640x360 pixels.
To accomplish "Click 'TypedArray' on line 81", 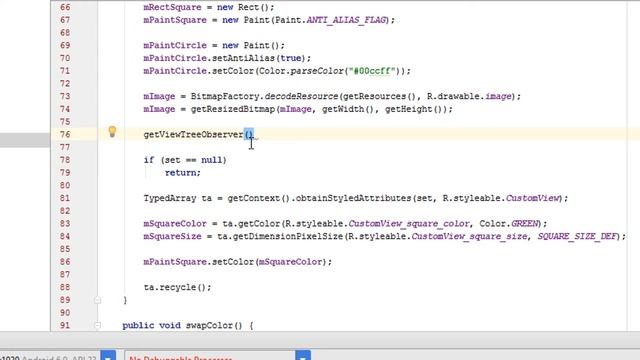I will click(170, 198).
